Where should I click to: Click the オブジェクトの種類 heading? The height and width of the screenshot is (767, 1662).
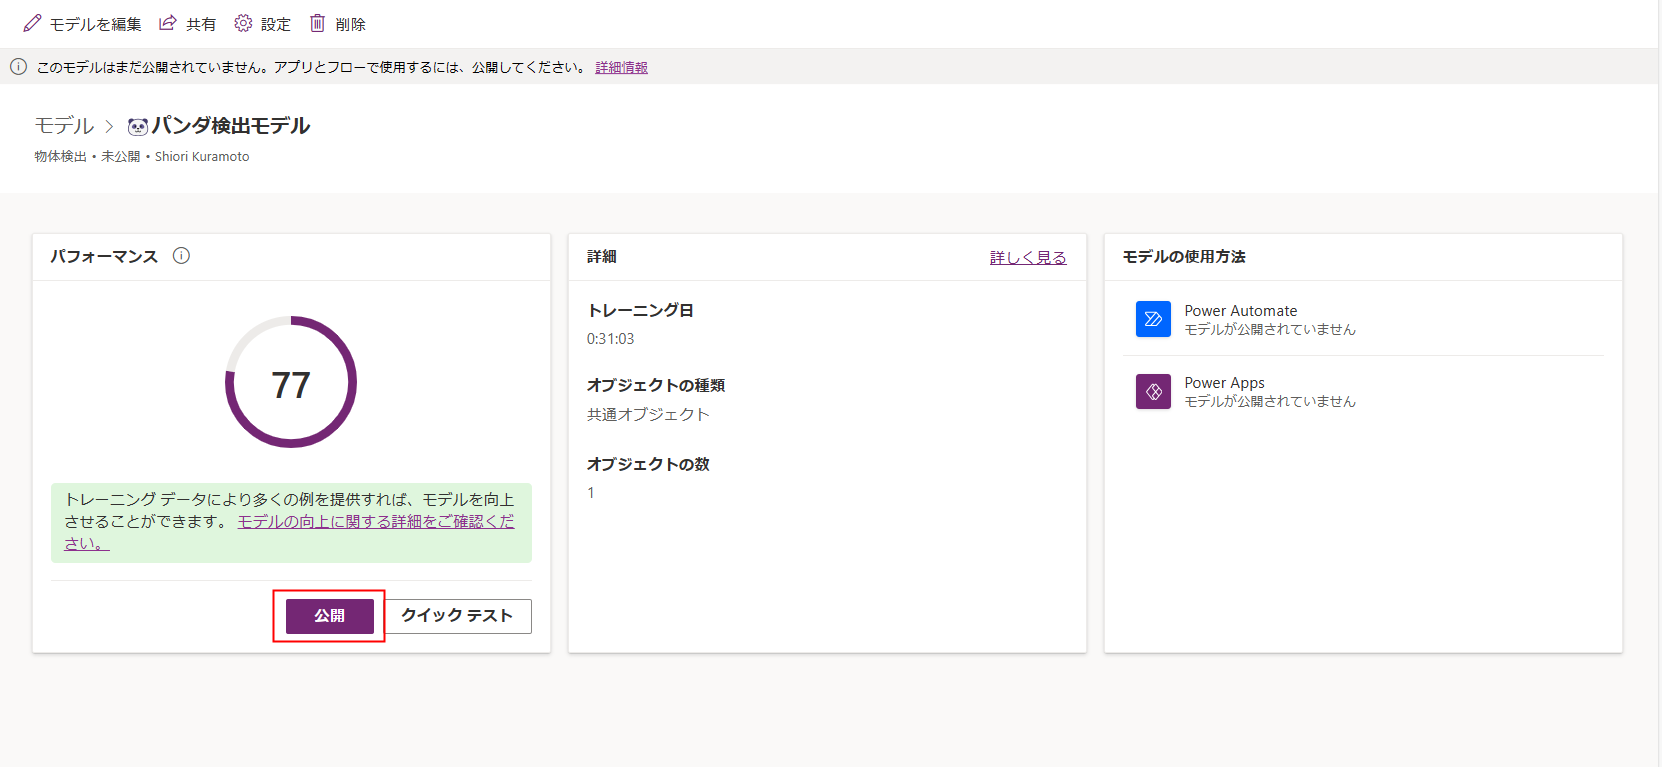(x=656, y=386)
